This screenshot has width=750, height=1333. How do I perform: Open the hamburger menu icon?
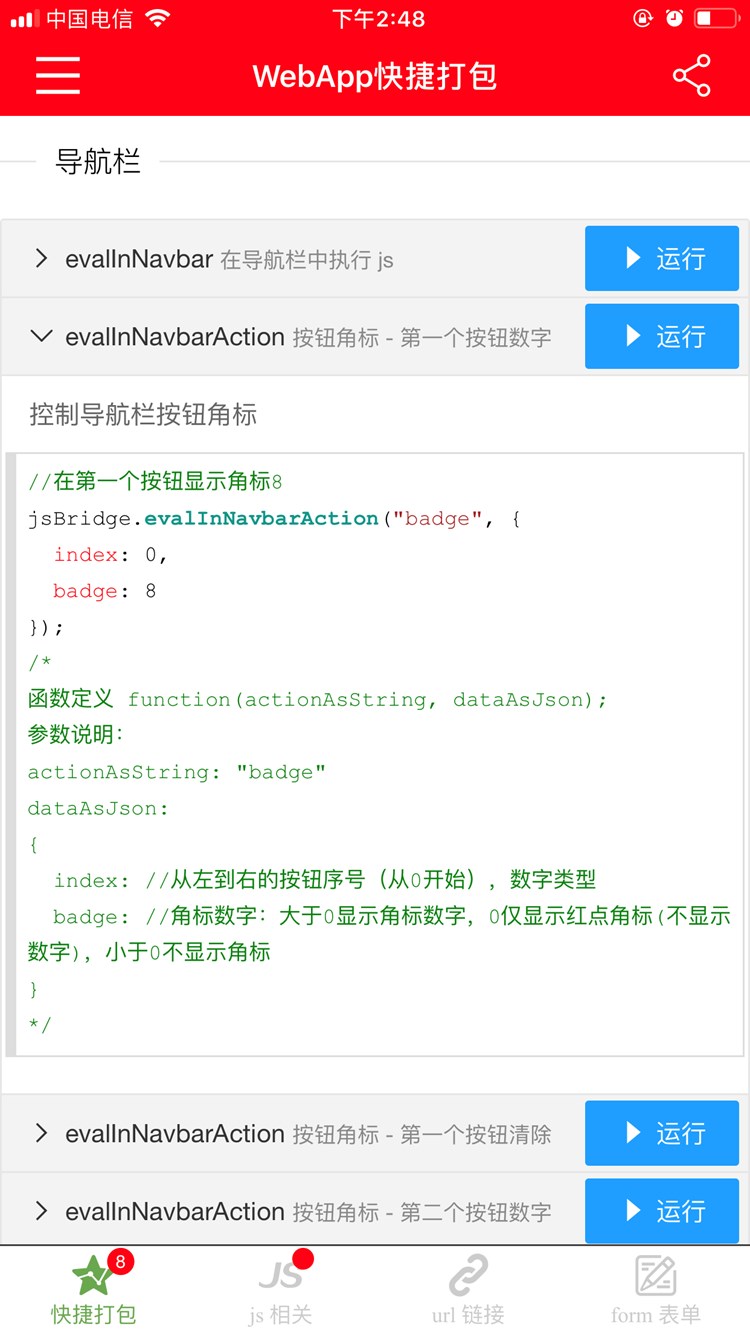58,76
